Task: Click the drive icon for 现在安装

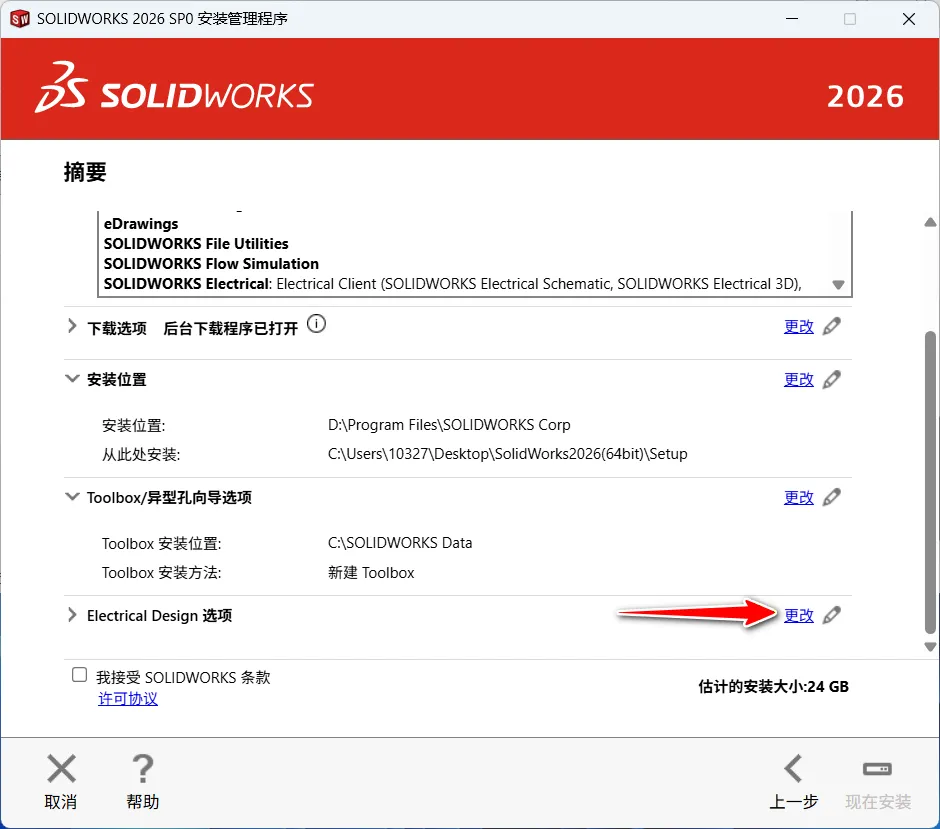Action: (x=877, y=768)
